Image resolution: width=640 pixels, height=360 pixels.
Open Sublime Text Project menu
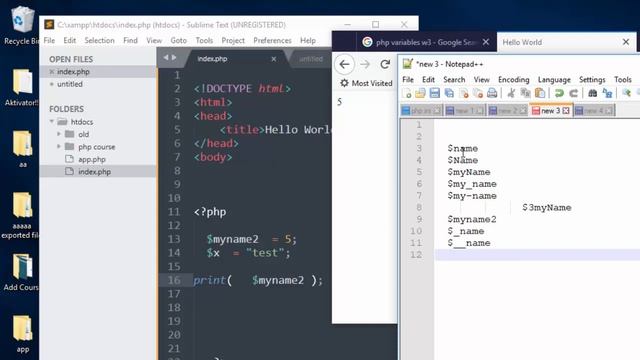pyautogui.click(x=233, y=40)
